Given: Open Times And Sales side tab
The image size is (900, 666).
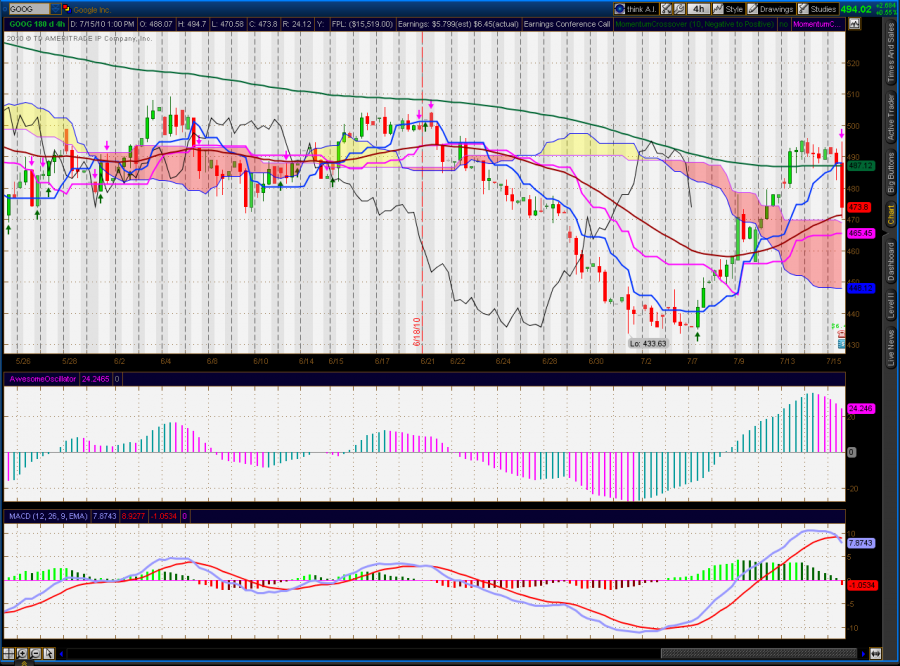Looking at the screenshot, I should point(891,53).
